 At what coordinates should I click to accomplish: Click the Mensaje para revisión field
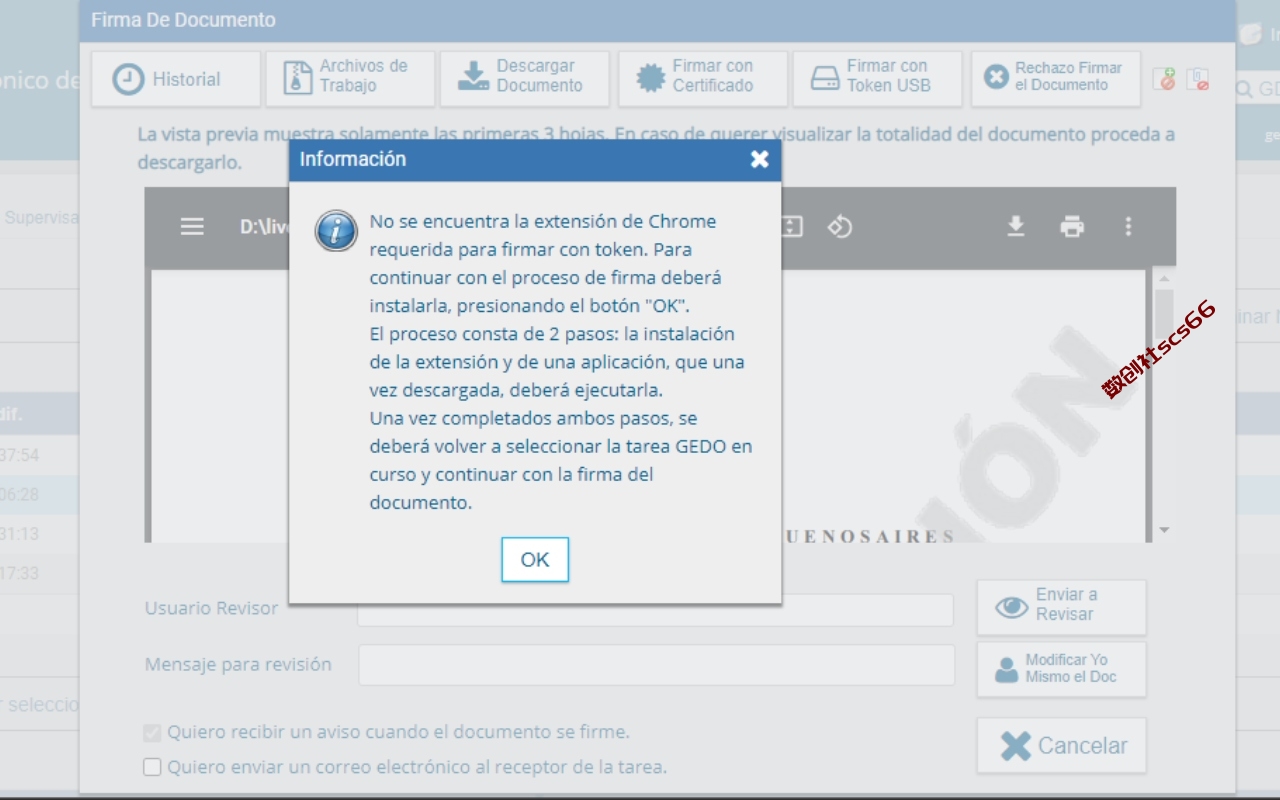(656, 665)
